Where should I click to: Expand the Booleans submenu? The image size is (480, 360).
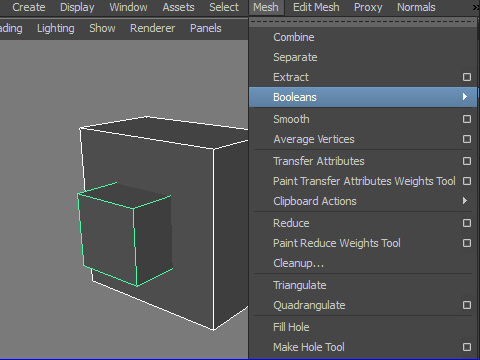pos(363,97)
